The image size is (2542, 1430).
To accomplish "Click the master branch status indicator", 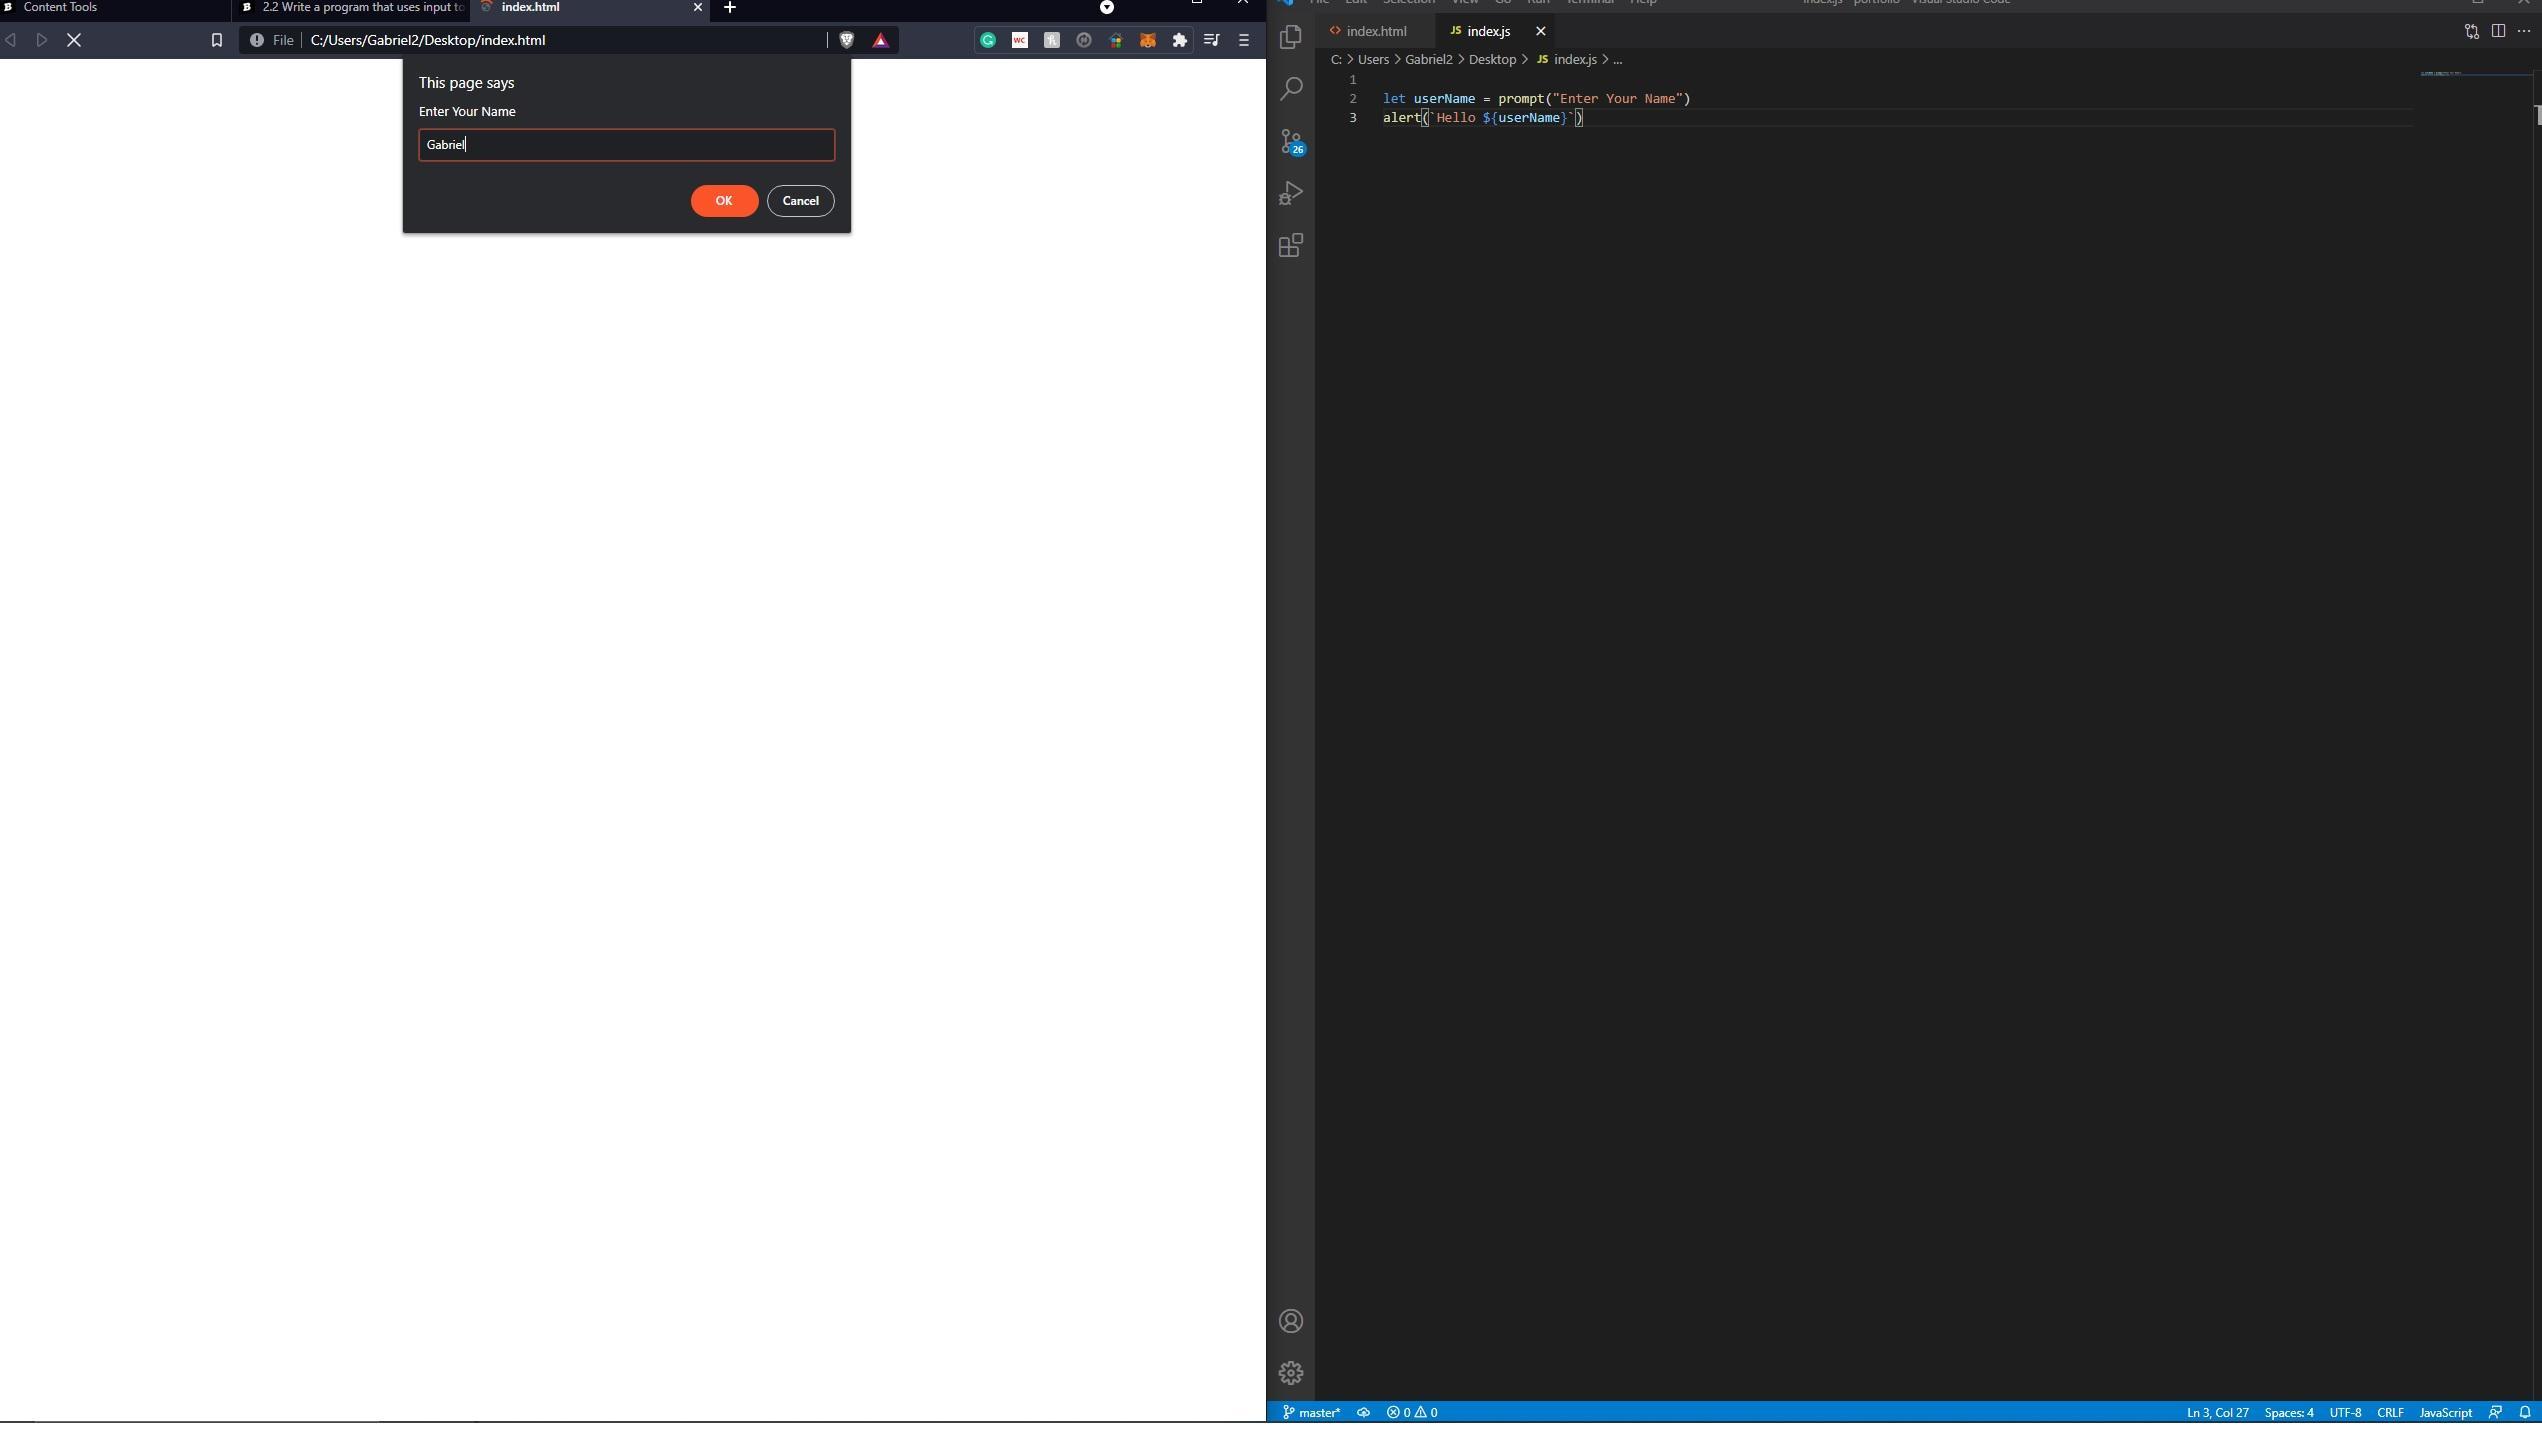I will pyautogui.click(x=1312, y=1412).
